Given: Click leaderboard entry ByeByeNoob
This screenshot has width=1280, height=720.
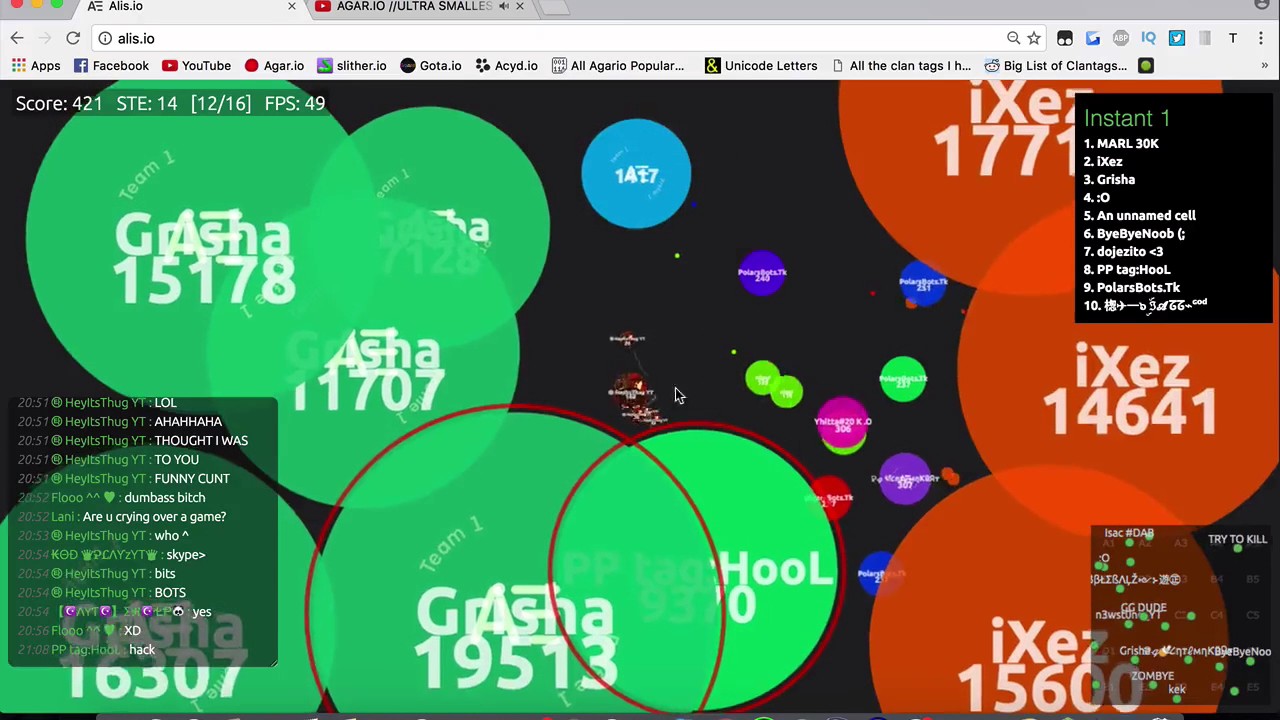Looking at the screenshot, I should coord(1134,233).
